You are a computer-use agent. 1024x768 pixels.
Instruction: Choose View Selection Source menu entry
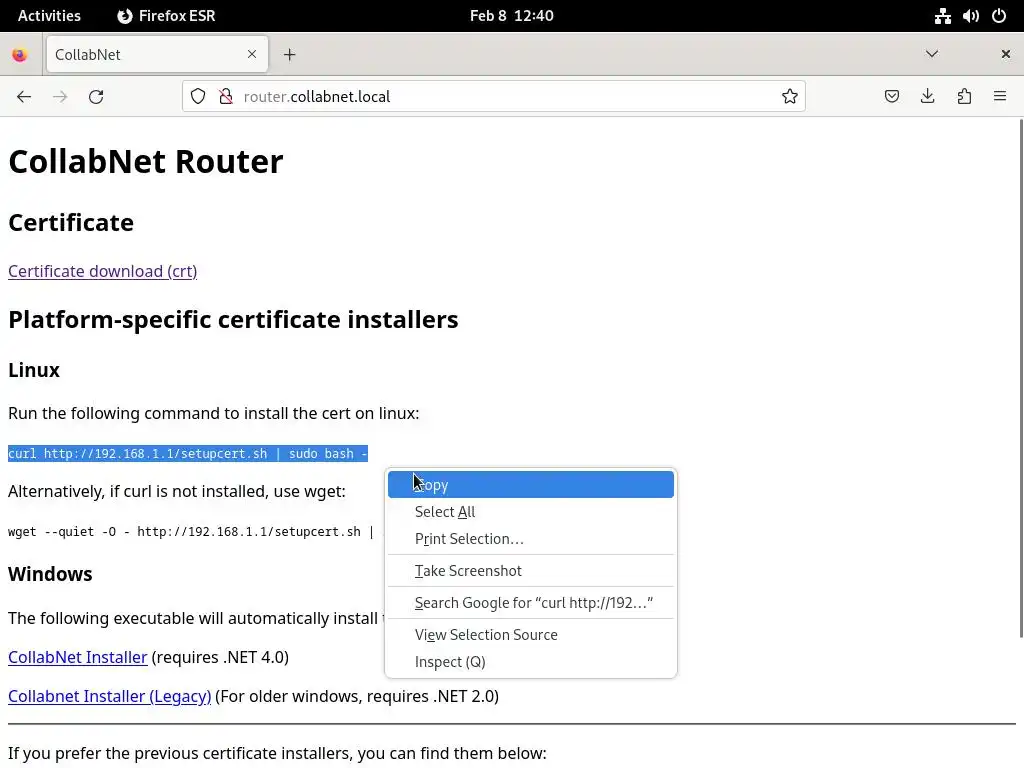click(531, 635)
